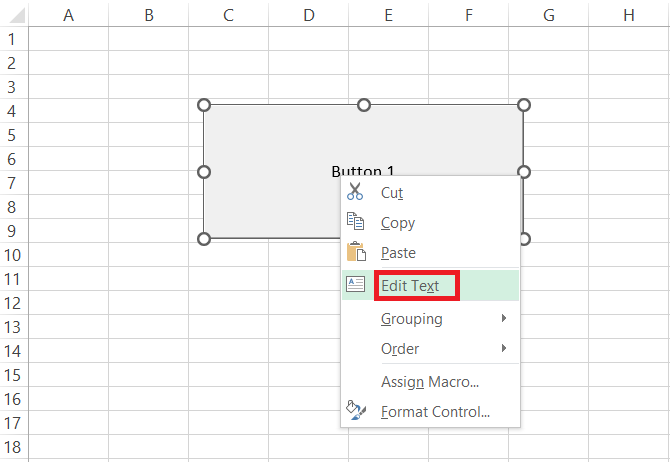Choose Cut in the context menu
Image resolution: width=670 pixels, height=462 pixels.
[392, 193]
